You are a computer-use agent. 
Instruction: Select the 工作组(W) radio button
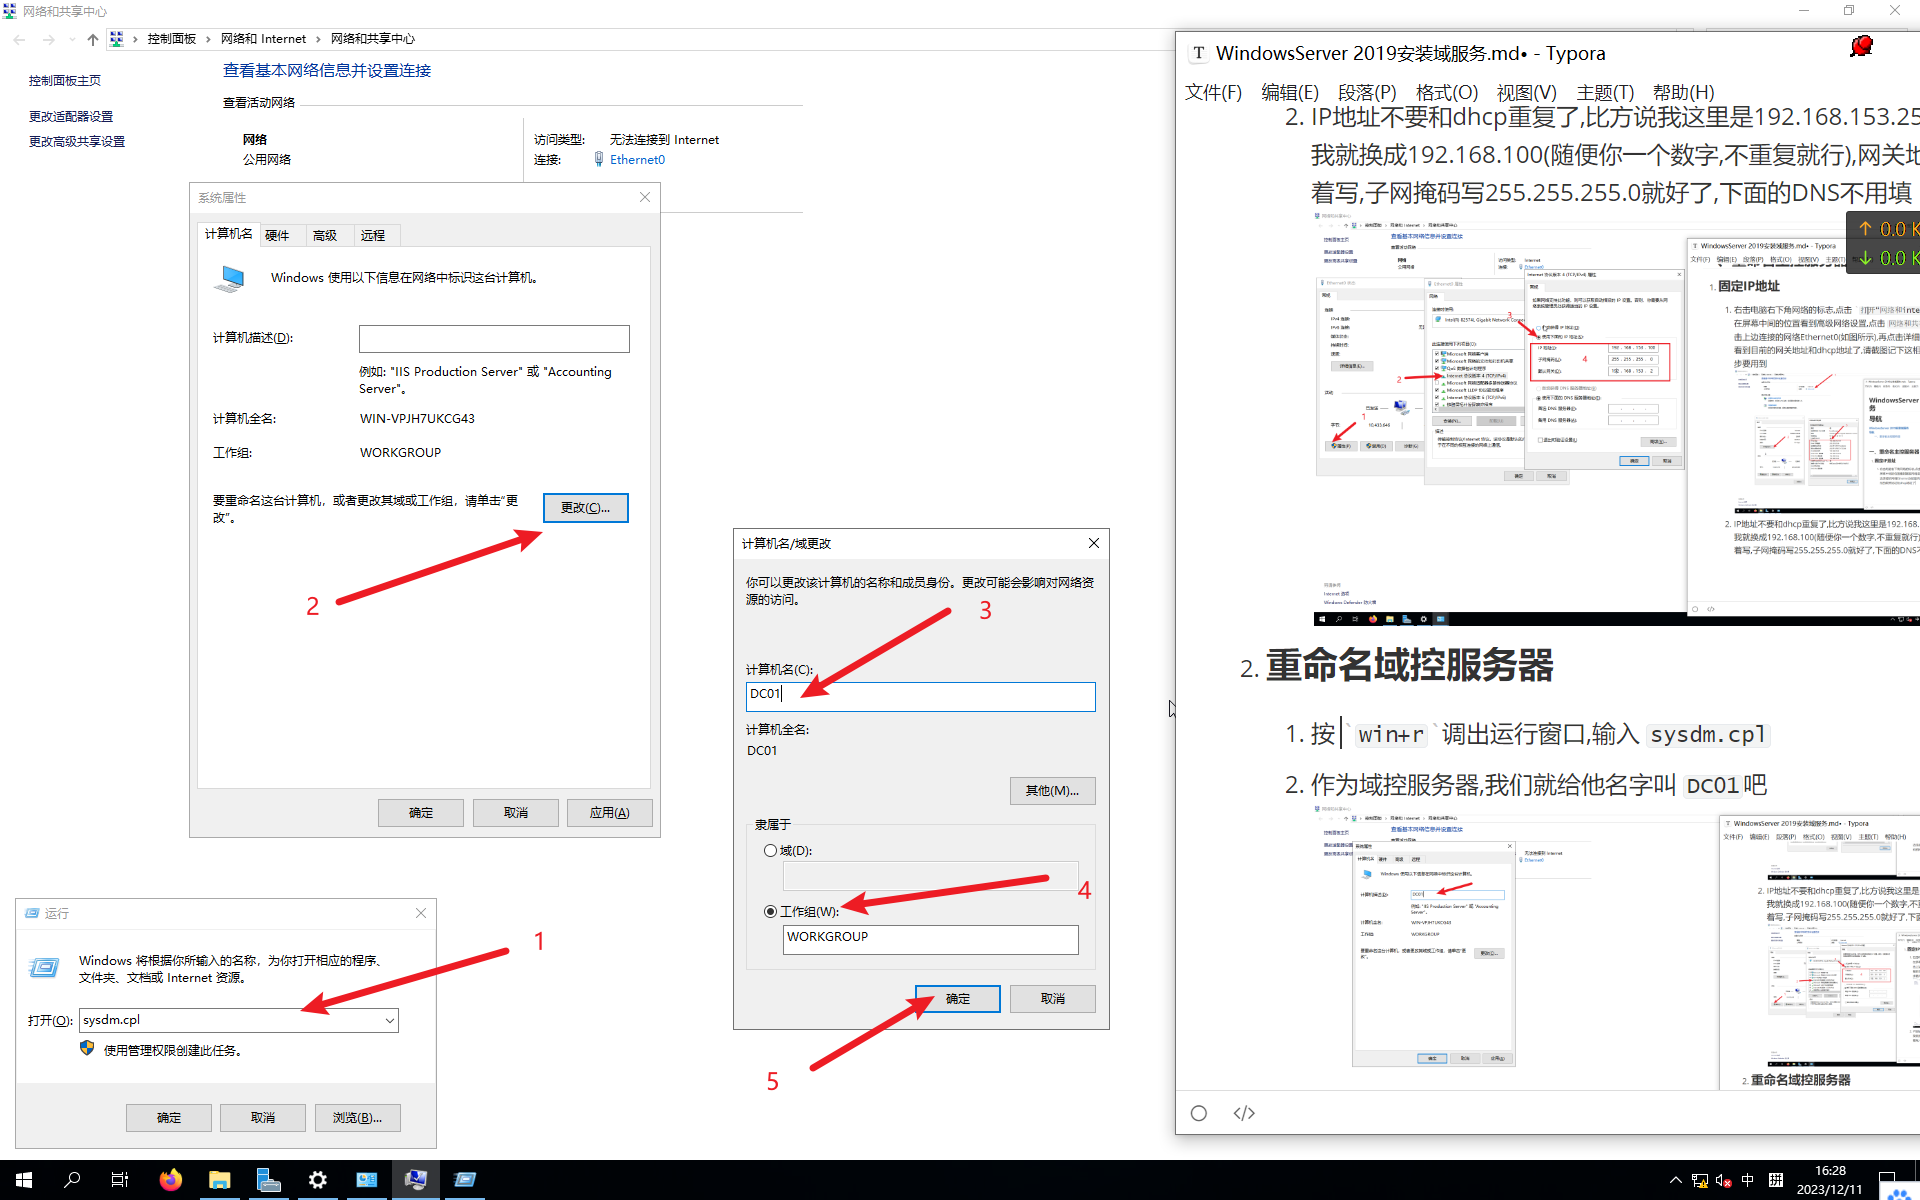tap(770, 911)
